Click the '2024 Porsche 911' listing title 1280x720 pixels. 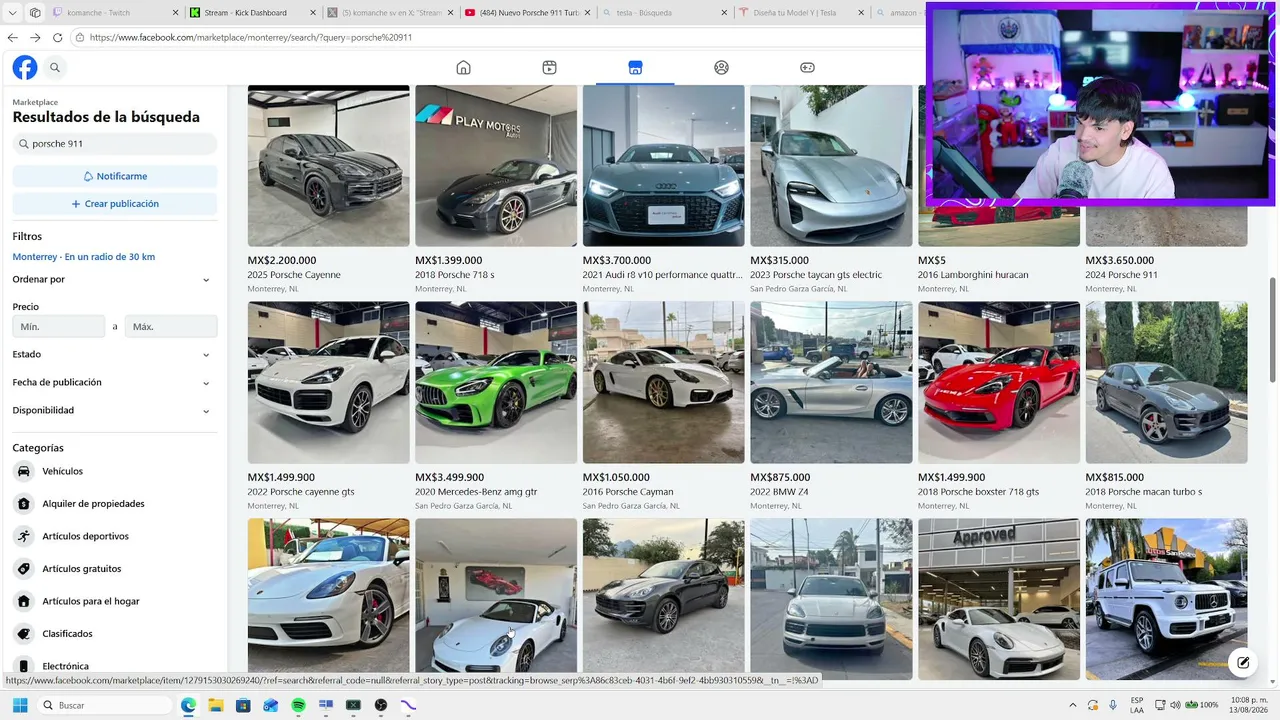[1121, 275]
